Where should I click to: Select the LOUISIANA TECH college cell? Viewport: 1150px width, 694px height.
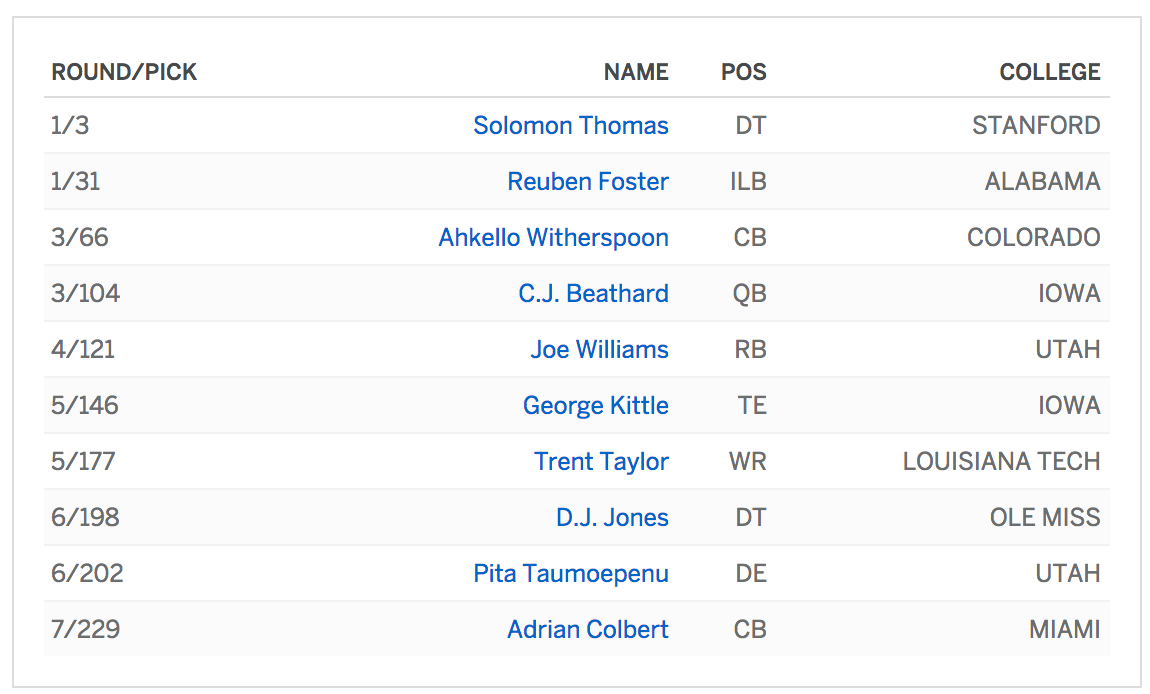[1001, 462]
